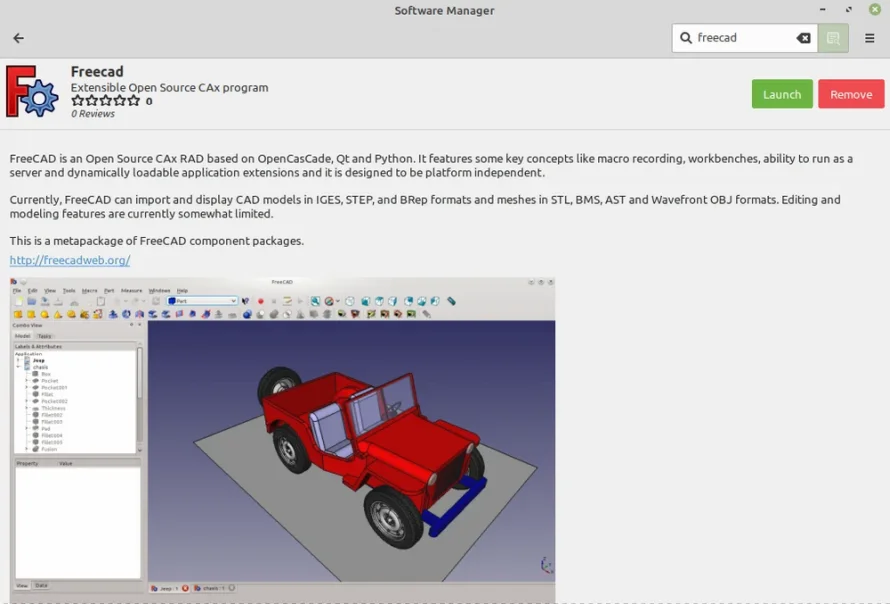Select the New document icon on FreeCAD's toolbar
Screen dimensions: 890x604
pos(19,301)
